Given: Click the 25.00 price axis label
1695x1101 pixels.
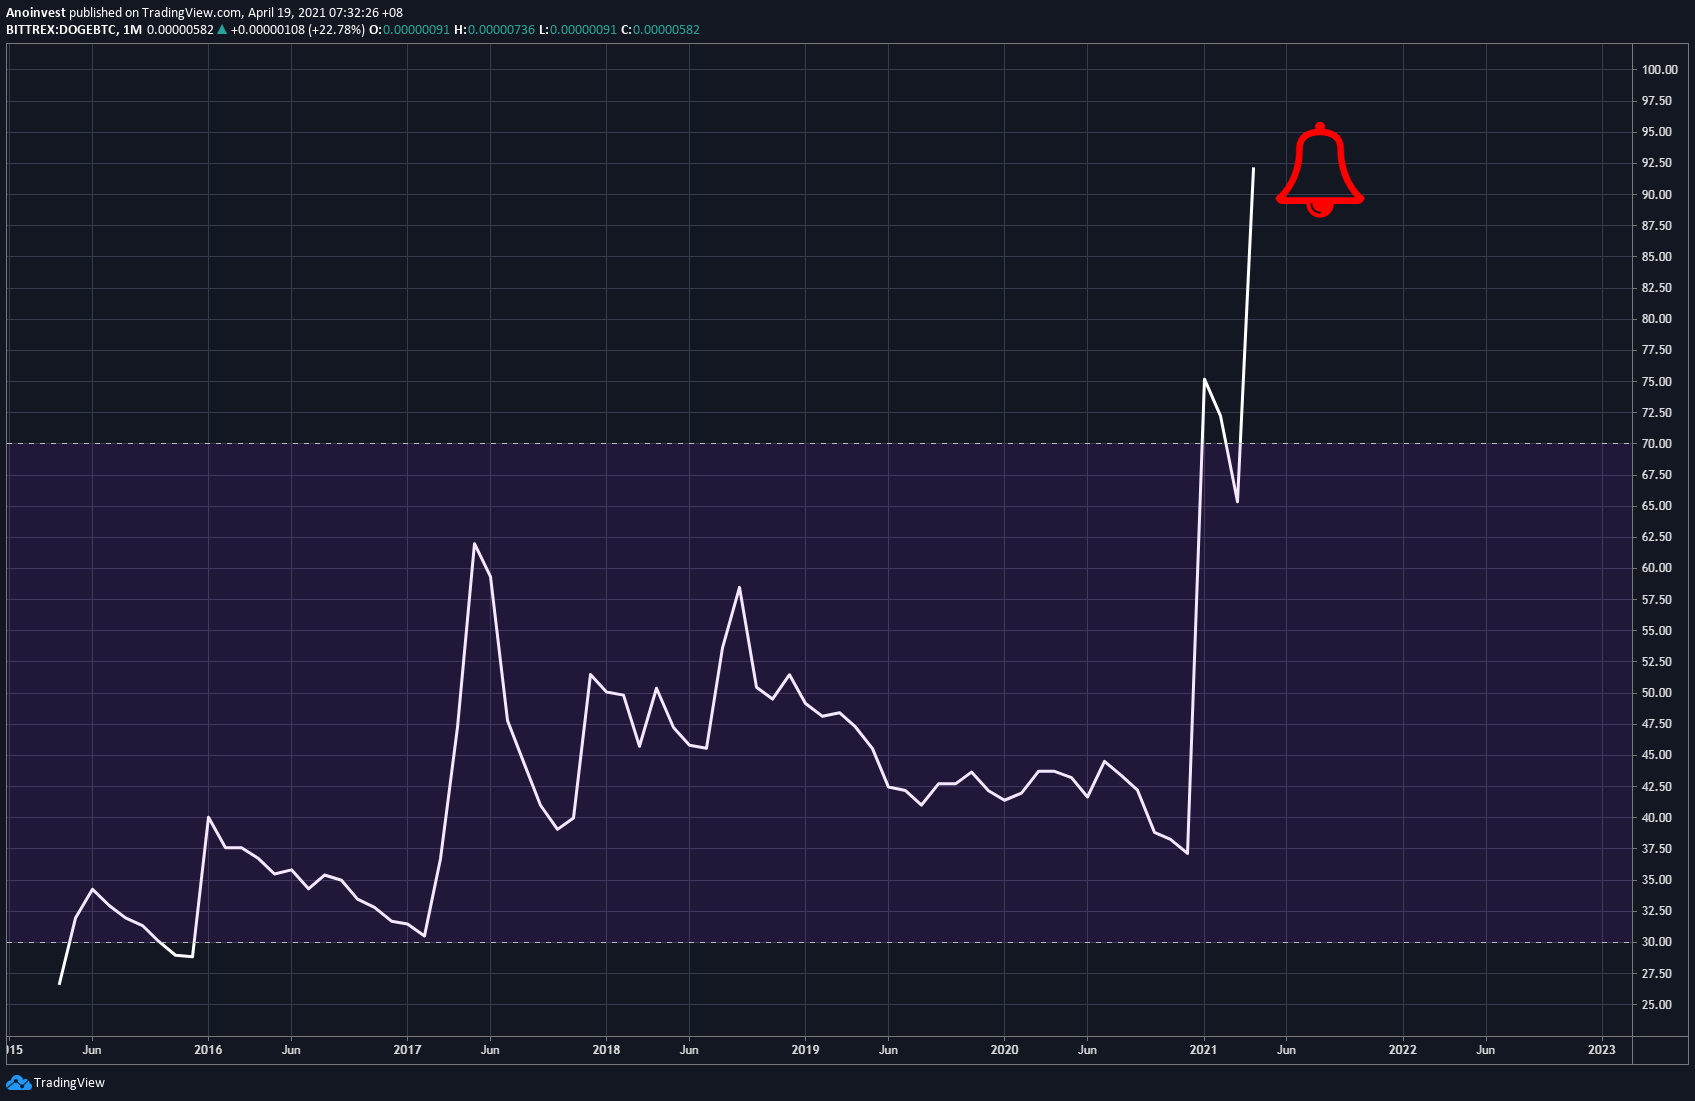Looking at the screenshot, I should (x=1656, y=1005).
